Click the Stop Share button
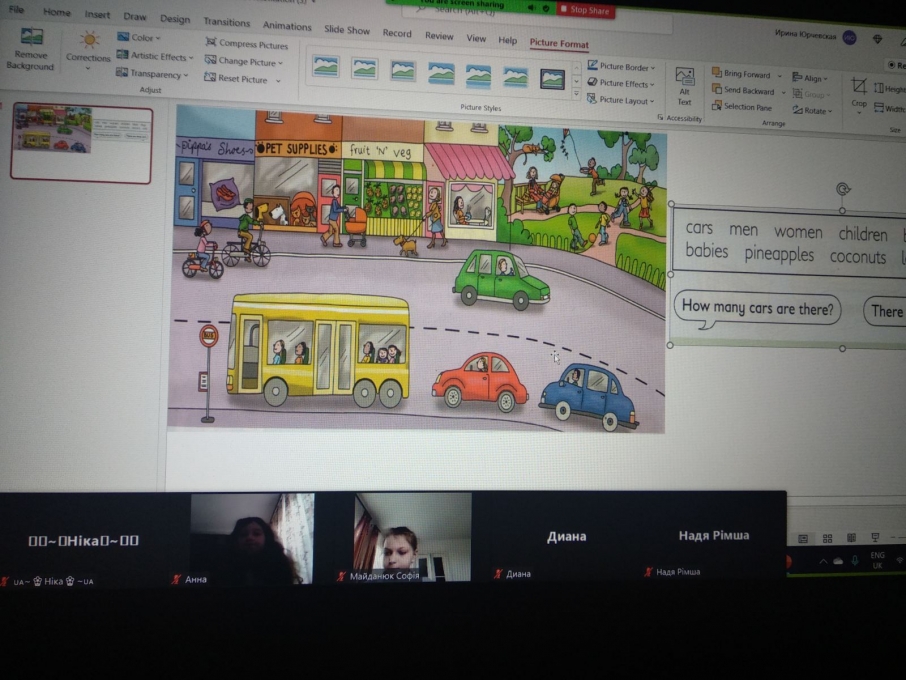The width and height of the screenshot is (906, 680). click(x=585, y=10)
